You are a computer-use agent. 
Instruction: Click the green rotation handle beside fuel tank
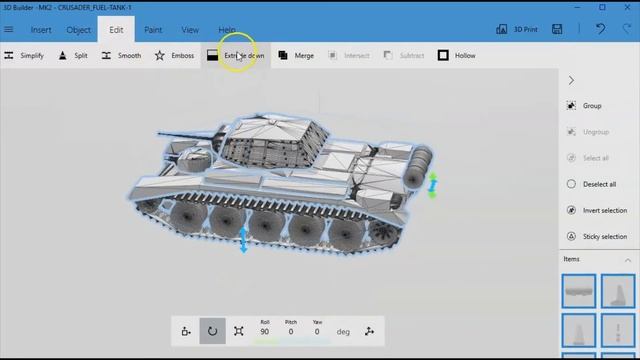point(433,186)
